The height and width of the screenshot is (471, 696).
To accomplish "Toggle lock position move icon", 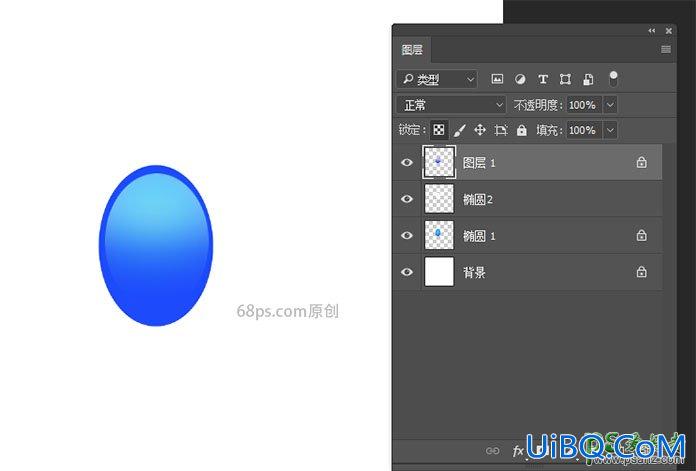I will (x=480, y=130).
